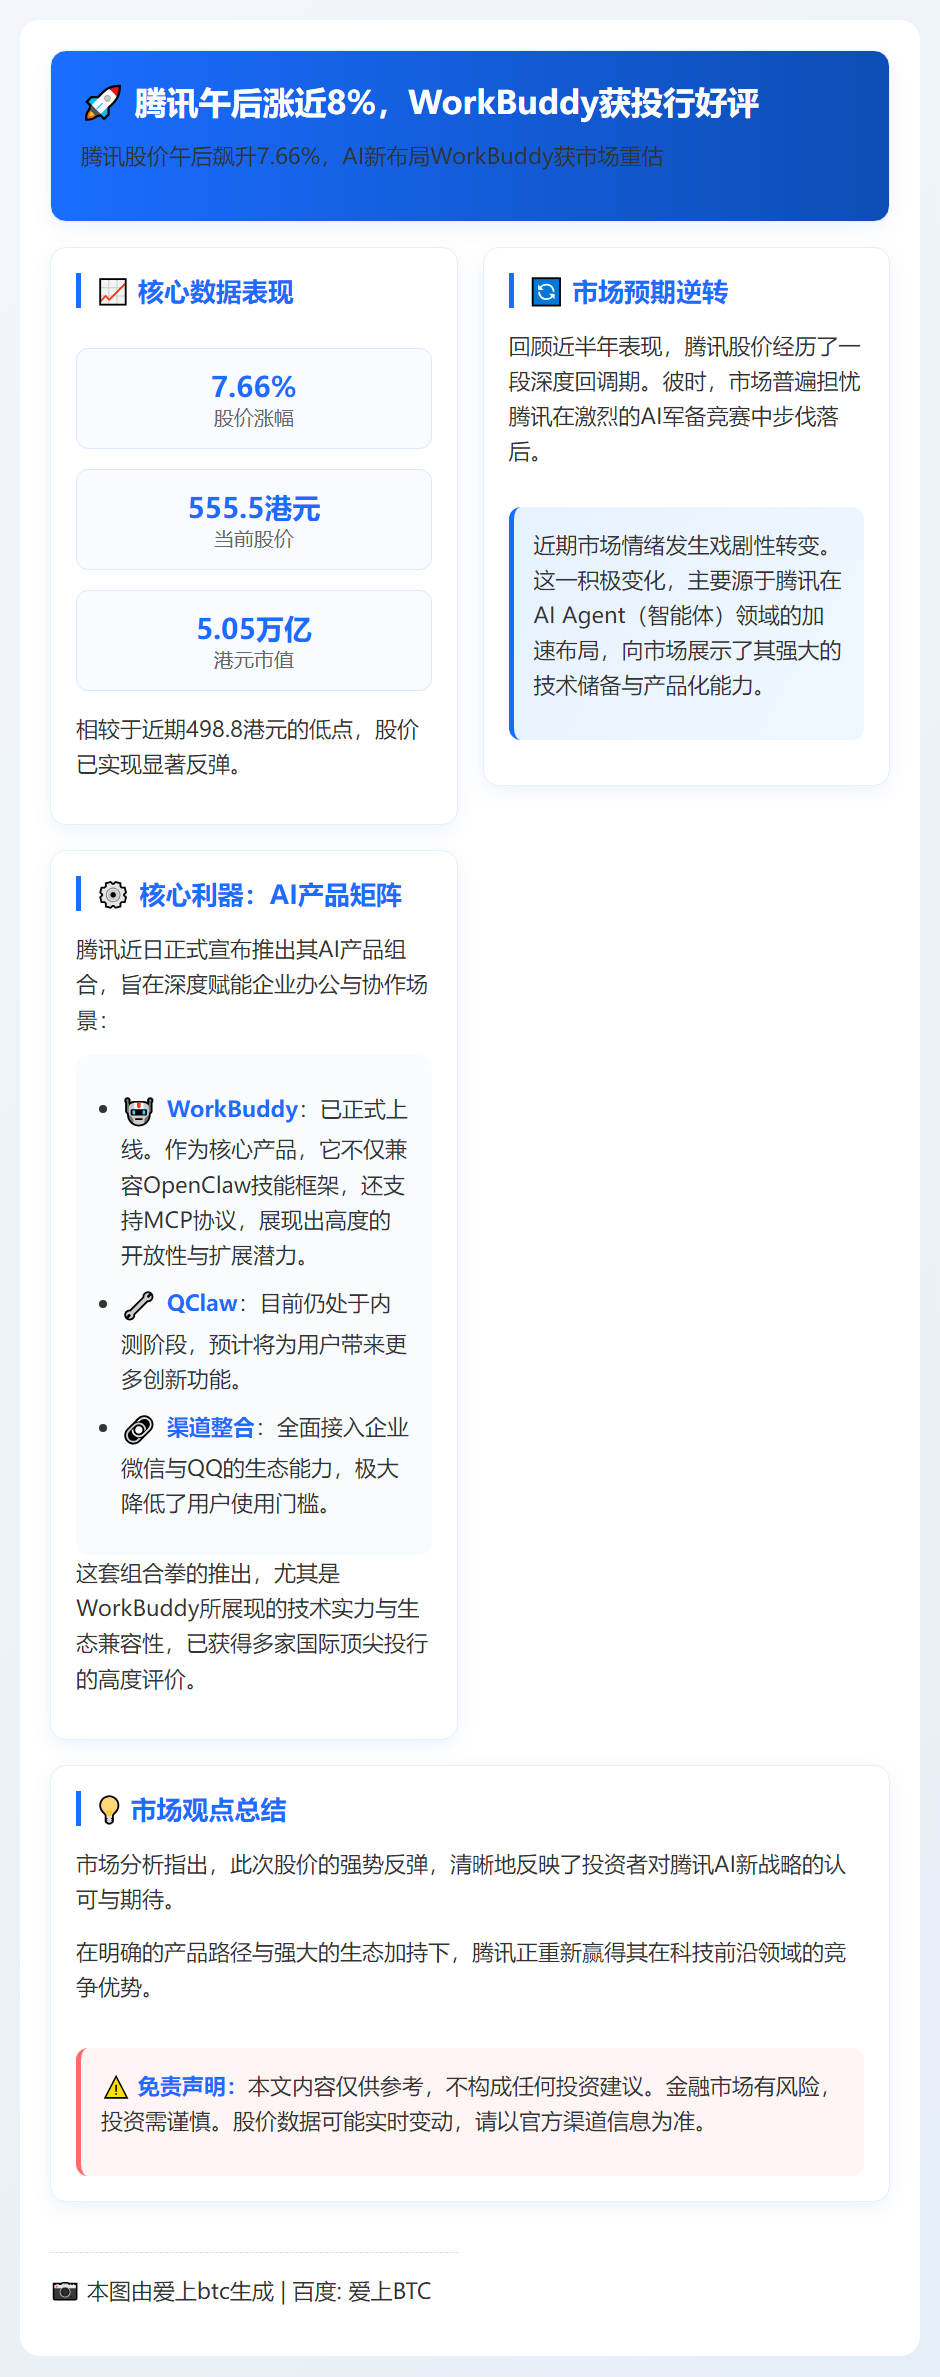Image resolution: width=940 pixels, height=2377 pixels.
Task: Click the 555.5港元 当前股价 card
Action: (254, 519)
